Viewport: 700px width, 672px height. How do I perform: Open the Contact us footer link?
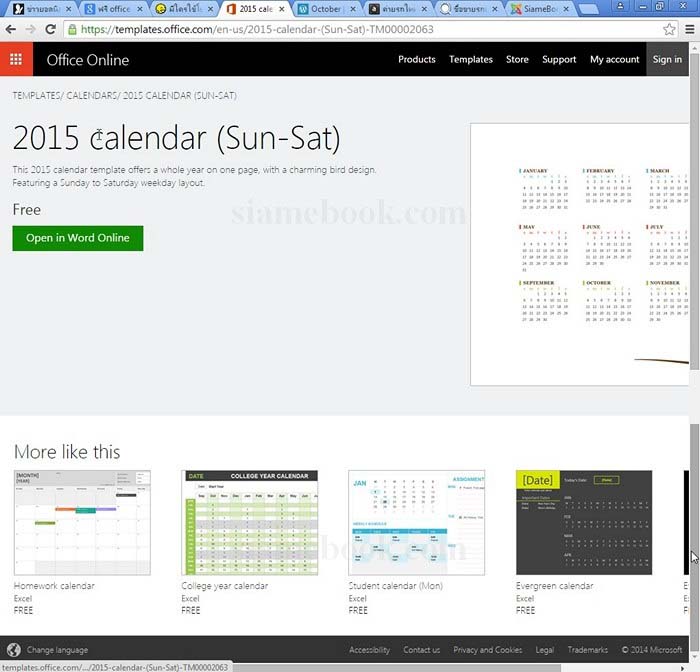click(421, 650)
